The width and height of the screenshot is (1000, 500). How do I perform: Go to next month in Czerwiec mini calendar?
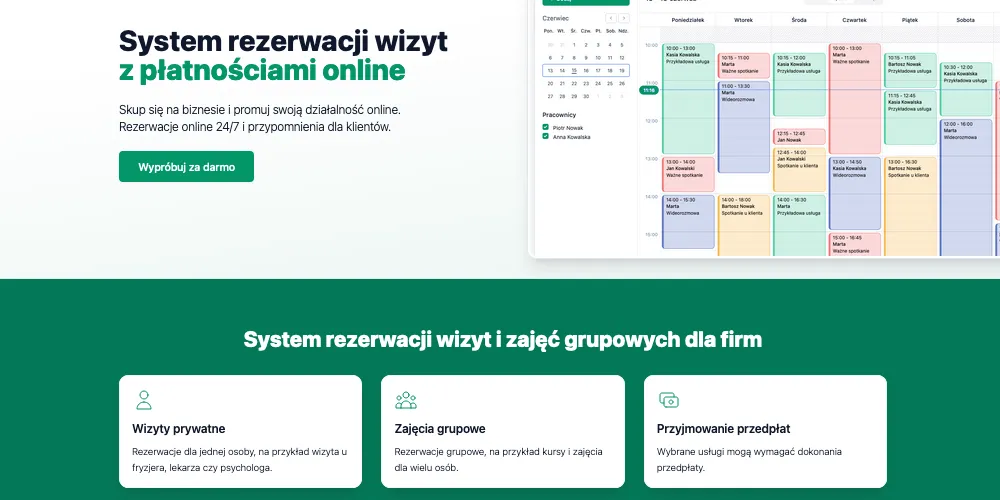tap(624, 18)
